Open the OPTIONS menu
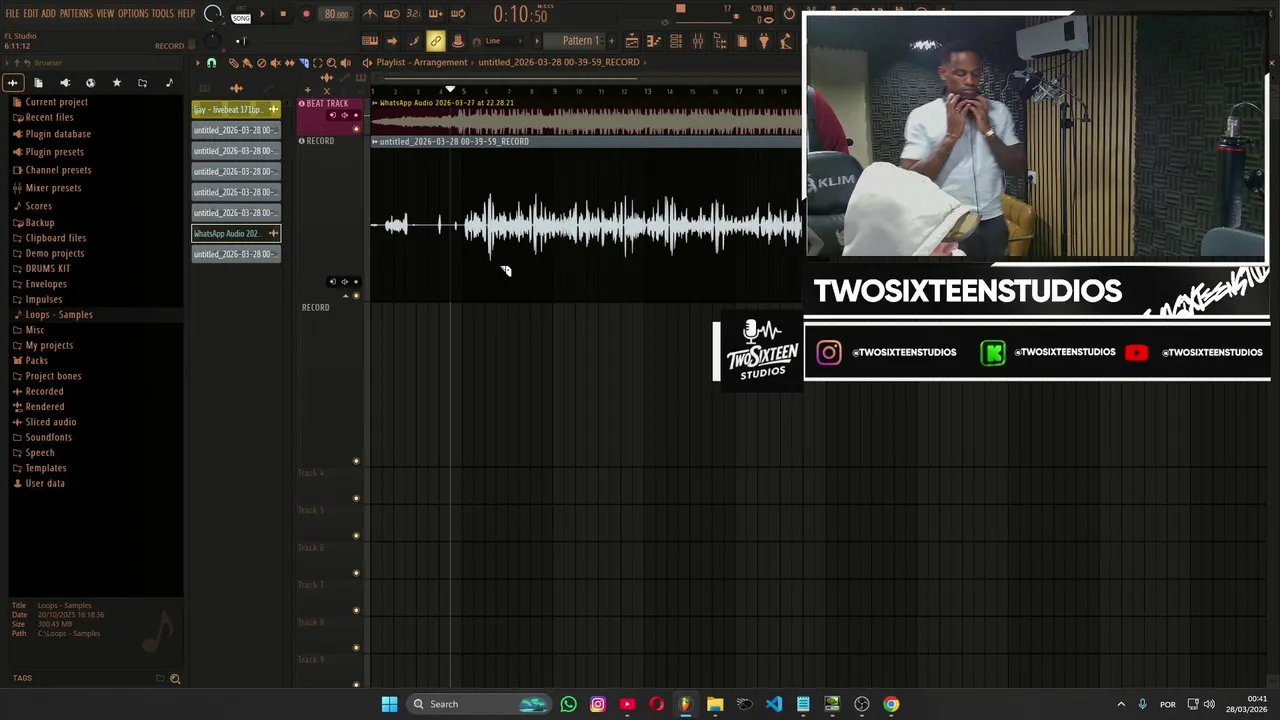 tap(133, 13)
